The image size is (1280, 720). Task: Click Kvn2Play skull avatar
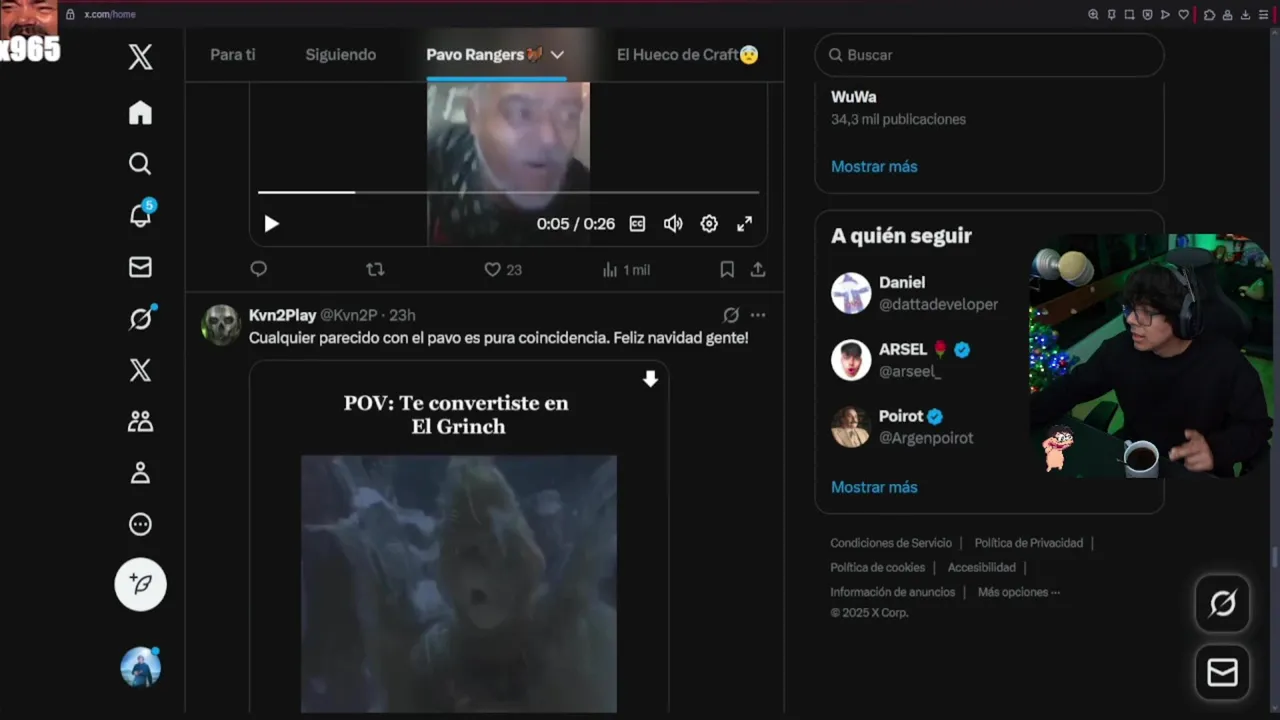(x=221, y=325)
